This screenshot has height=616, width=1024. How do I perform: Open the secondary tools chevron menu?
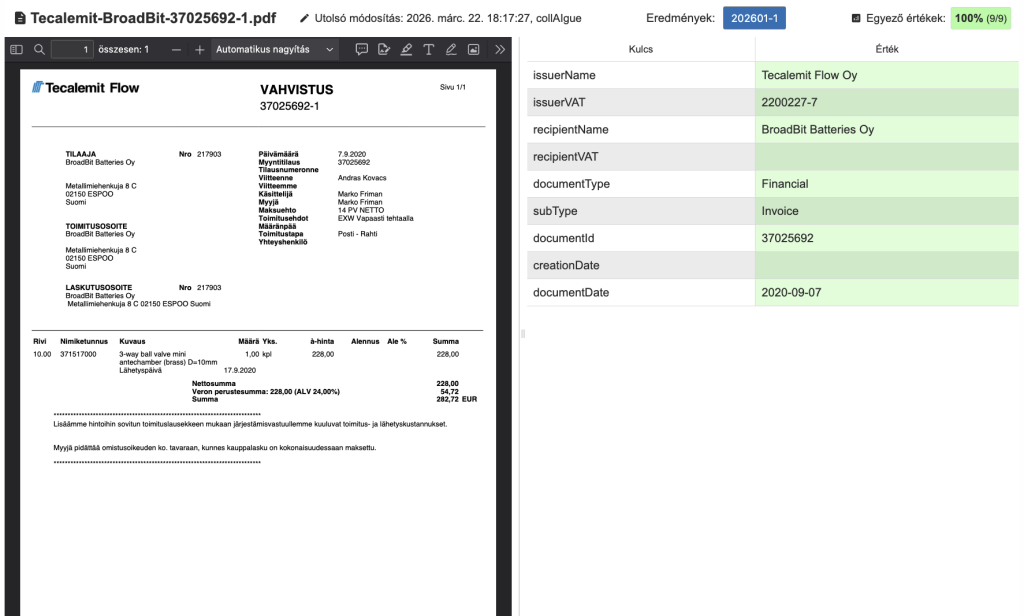(x=500, y=50)
